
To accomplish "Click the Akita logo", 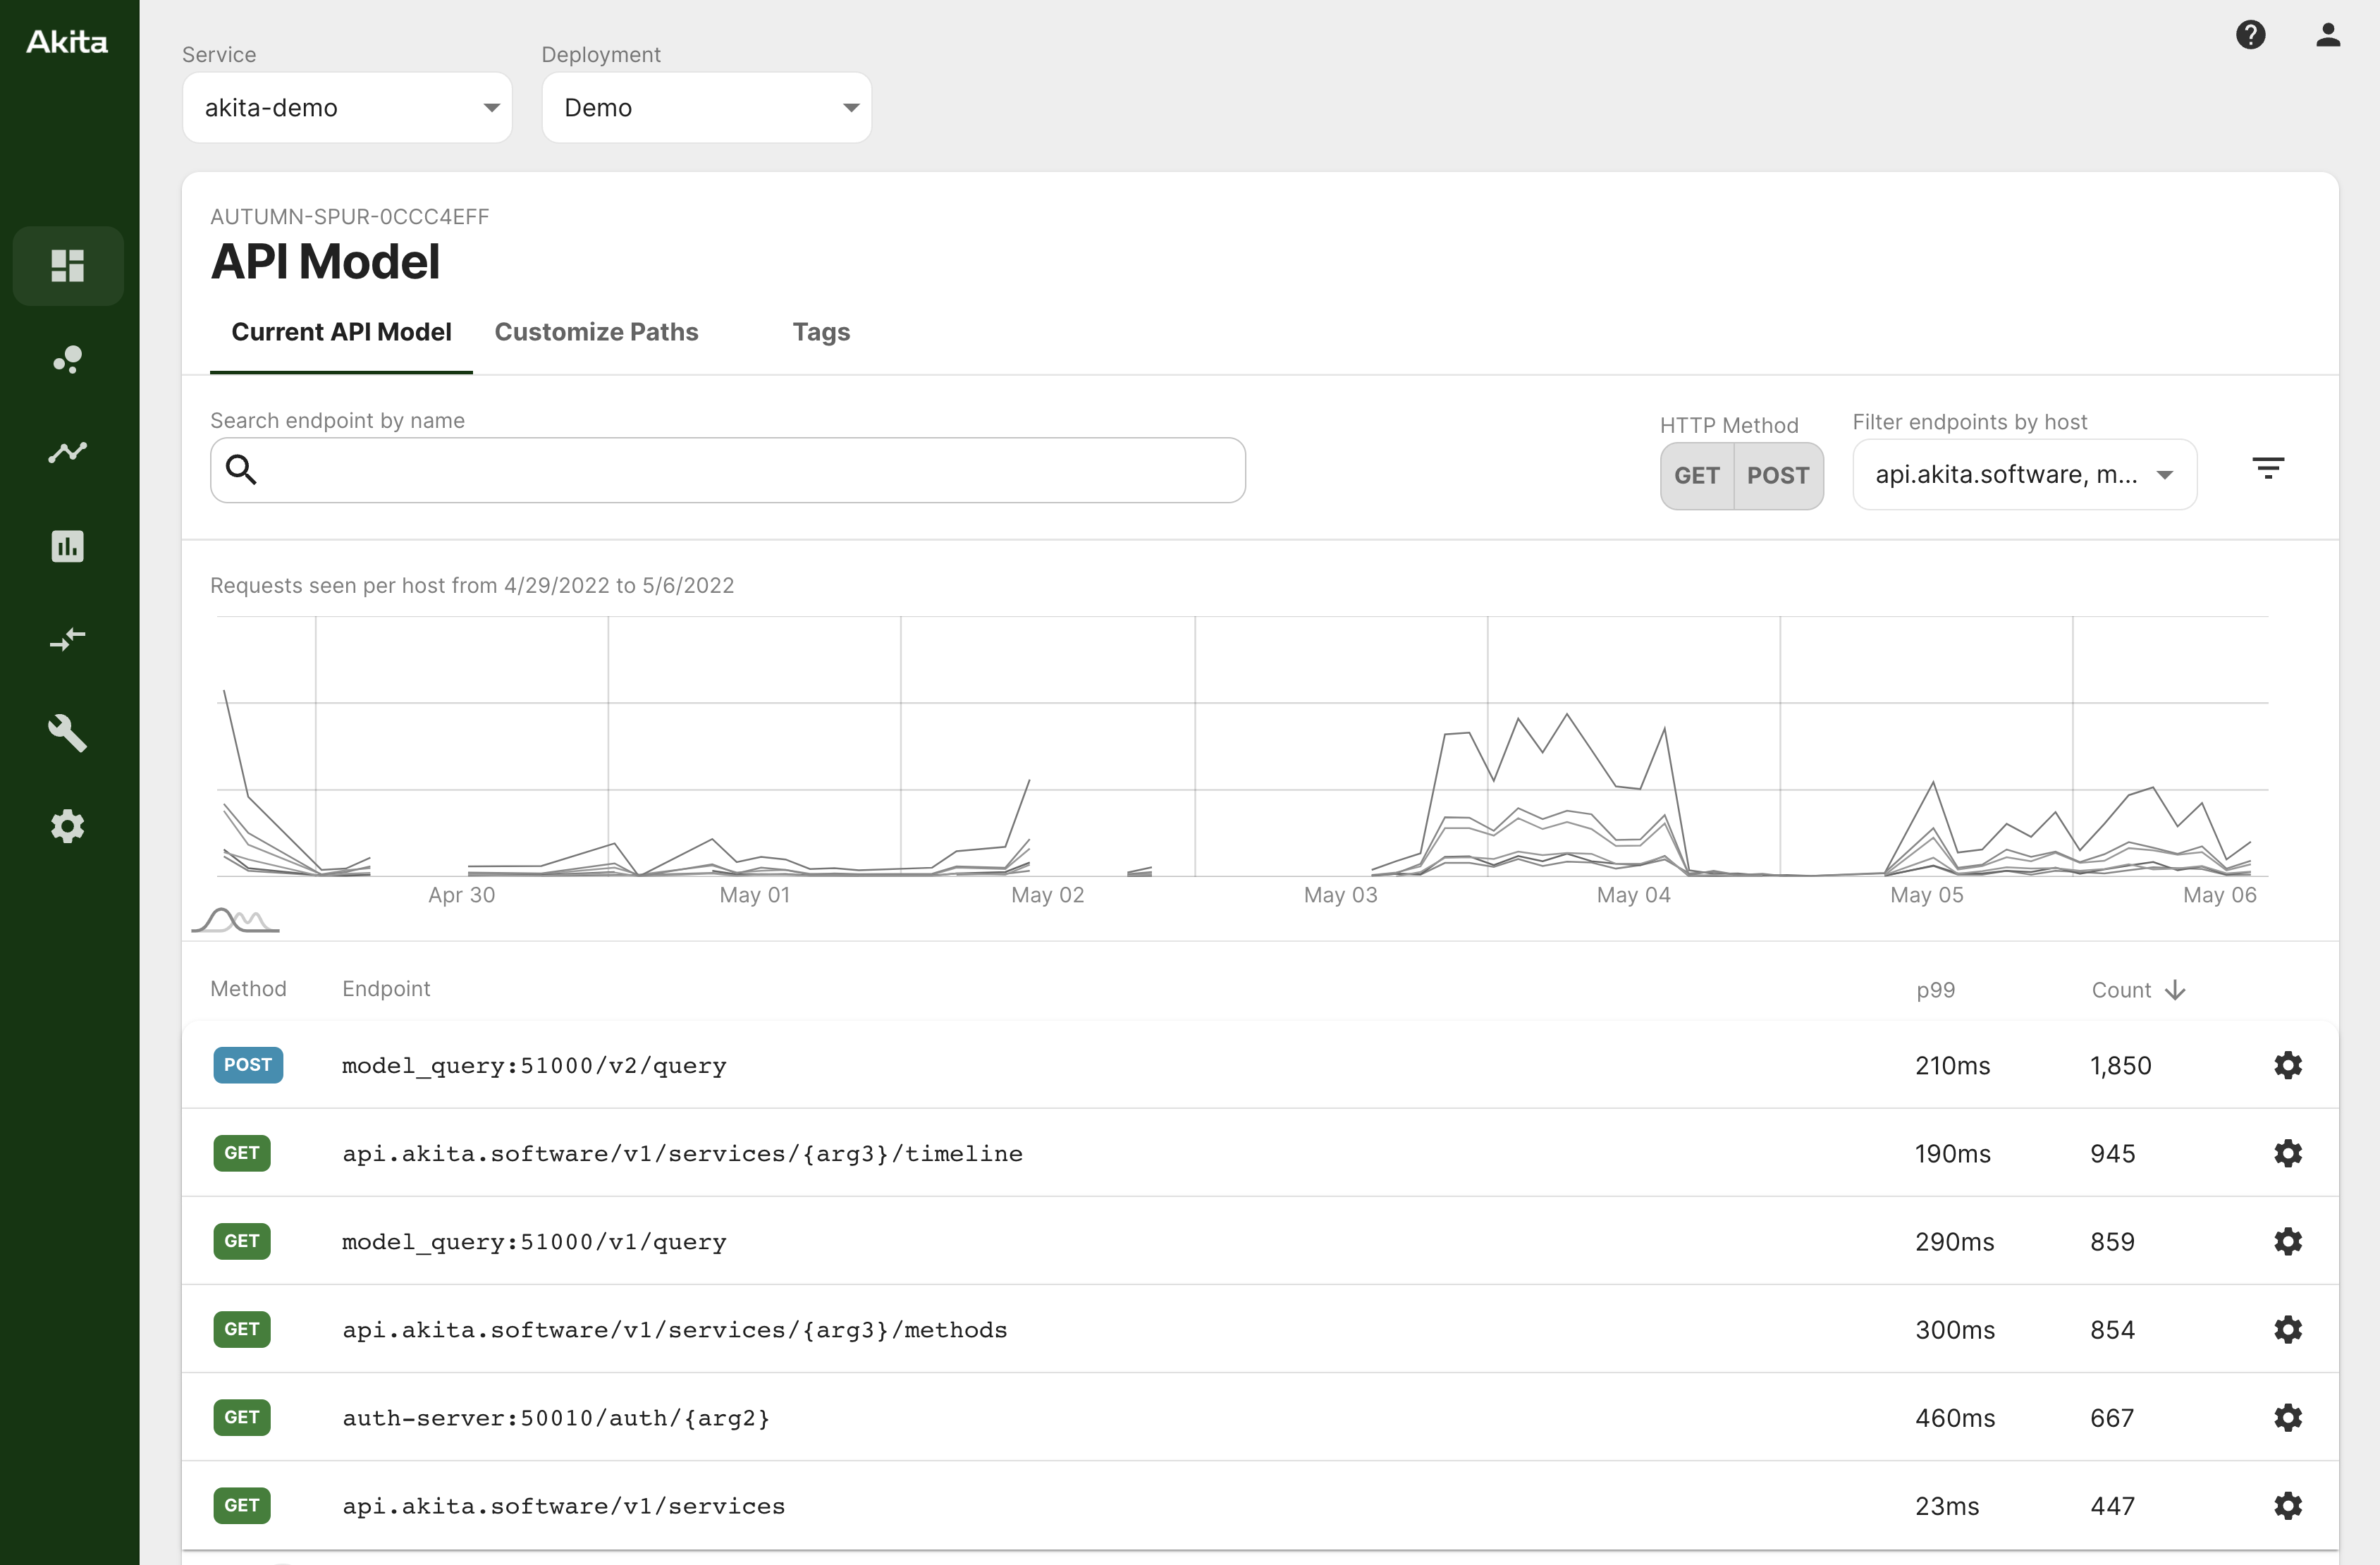I will pos(67,42).
